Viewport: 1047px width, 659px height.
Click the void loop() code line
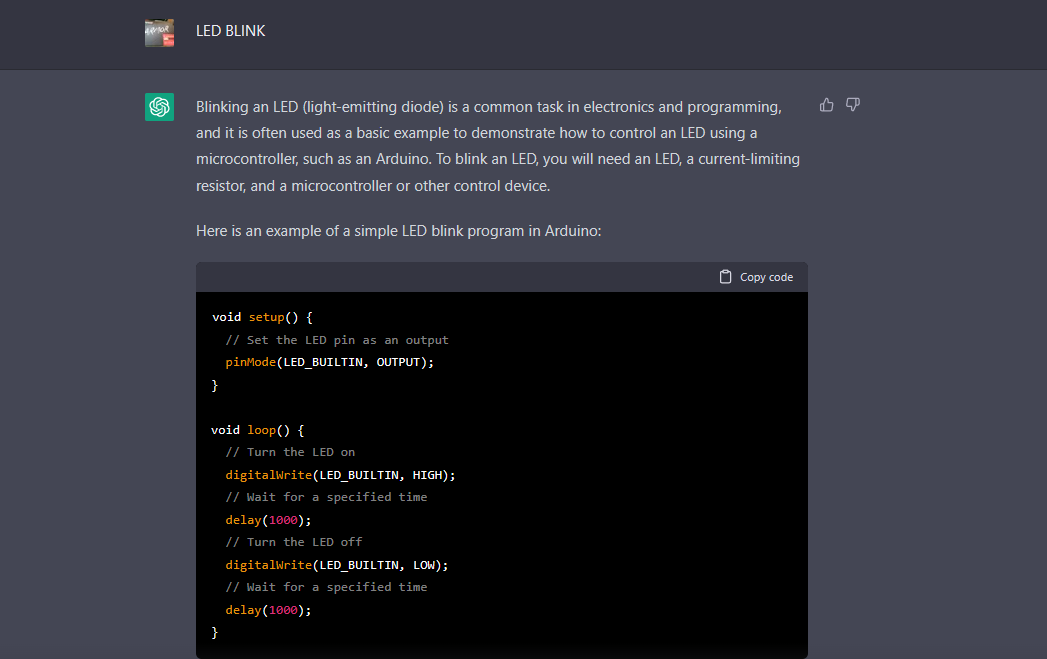pyautogui.click(x=257, y=430)
